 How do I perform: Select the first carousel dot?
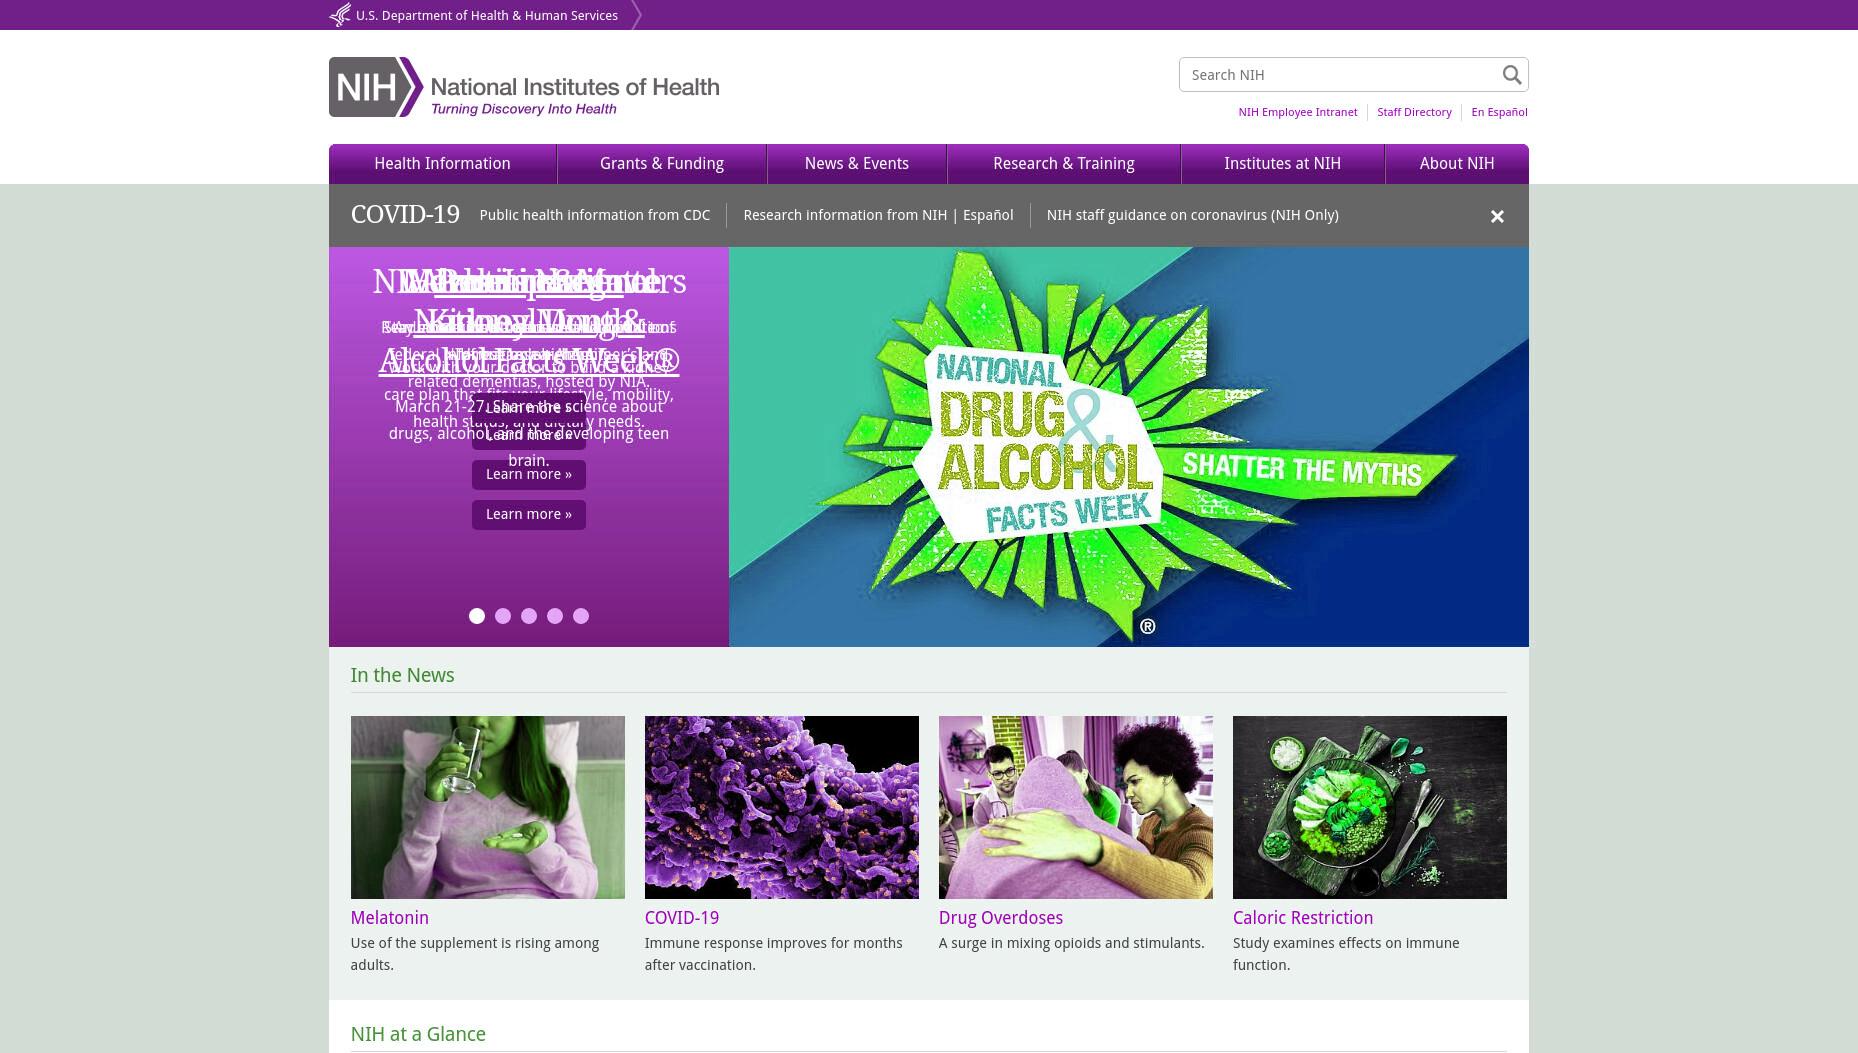477,616
